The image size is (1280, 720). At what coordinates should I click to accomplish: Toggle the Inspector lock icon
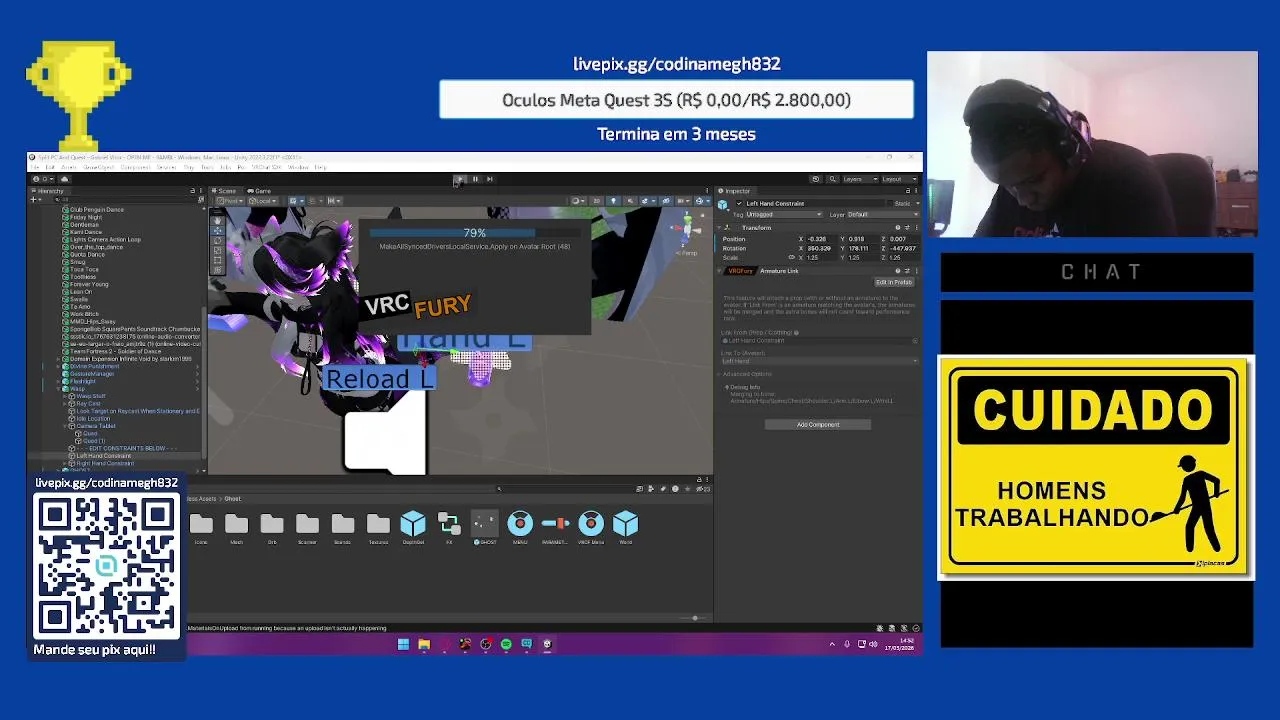908,191
